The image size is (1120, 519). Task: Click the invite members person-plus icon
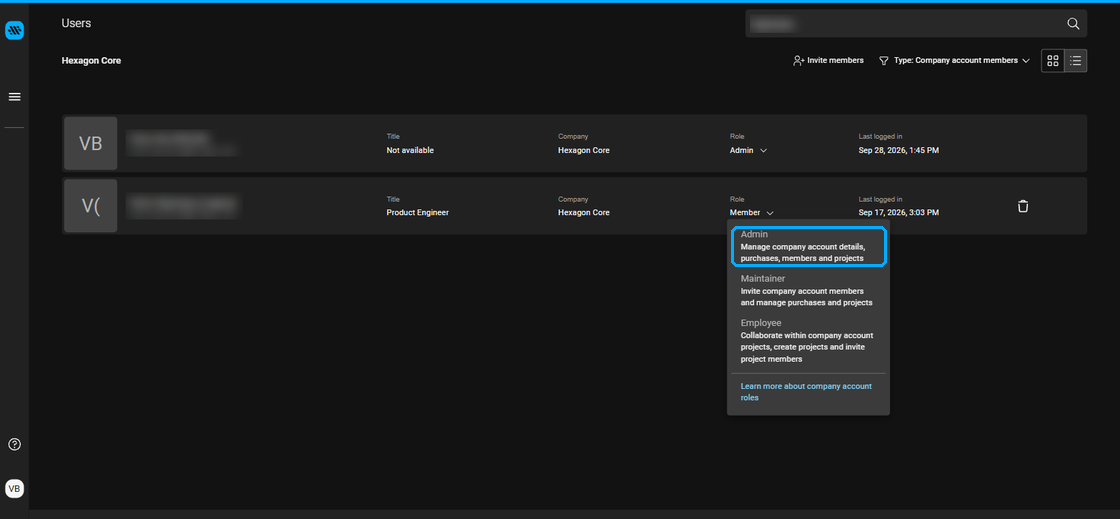tap(799, 61)
